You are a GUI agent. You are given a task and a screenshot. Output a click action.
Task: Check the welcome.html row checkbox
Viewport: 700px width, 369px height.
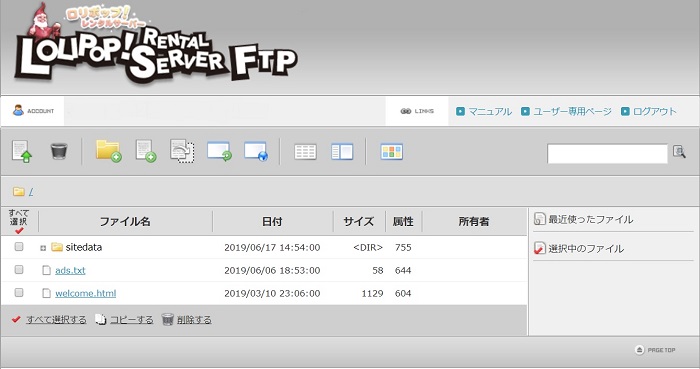19,292
